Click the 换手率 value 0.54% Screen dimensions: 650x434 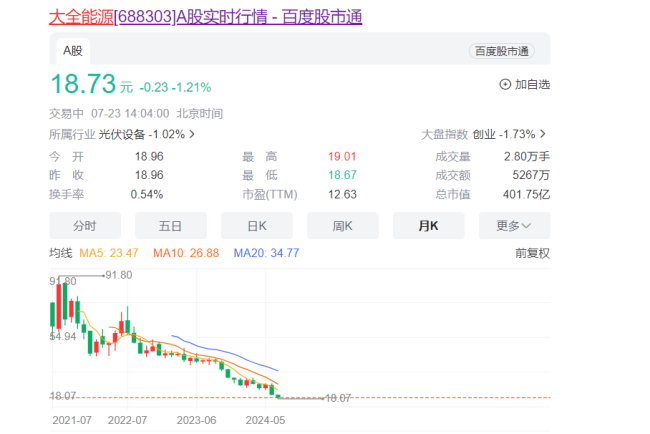147,194
